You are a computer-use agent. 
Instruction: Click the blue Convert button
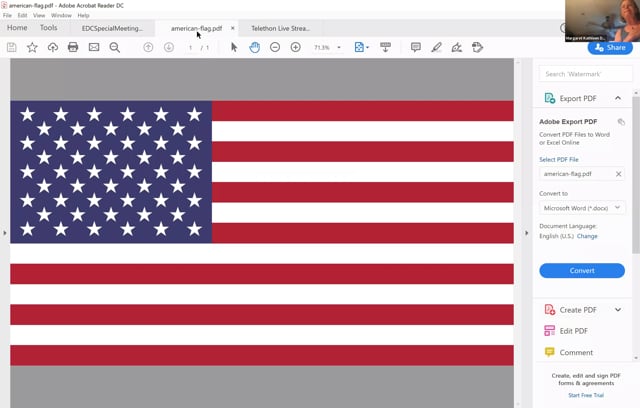coord(582,271)
